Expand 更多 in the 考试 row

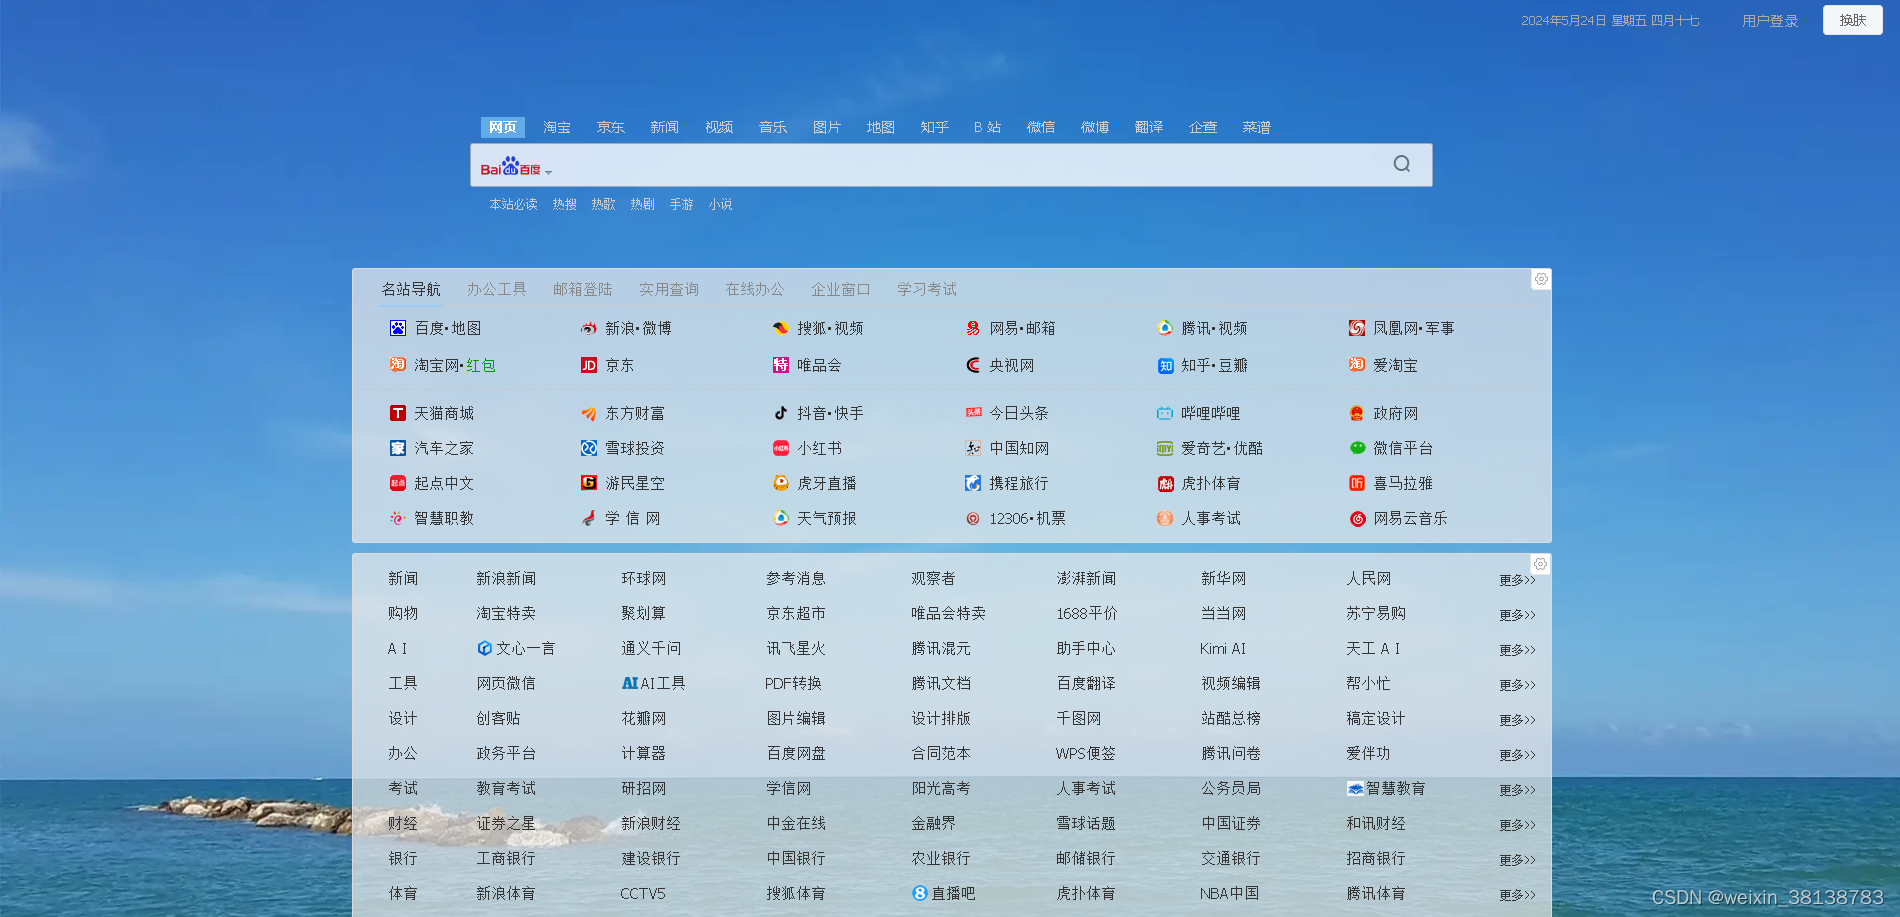pyautogui.click(x=1517, y=790)
